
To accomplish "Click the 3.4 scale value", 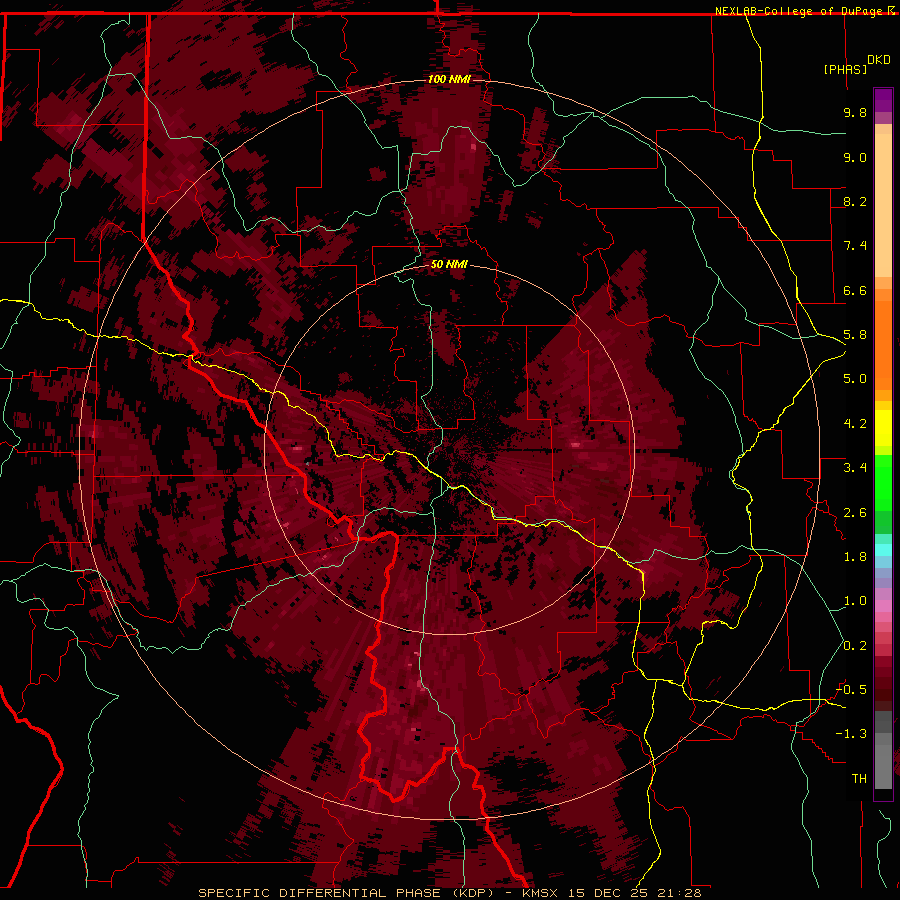I will (855, 468).
